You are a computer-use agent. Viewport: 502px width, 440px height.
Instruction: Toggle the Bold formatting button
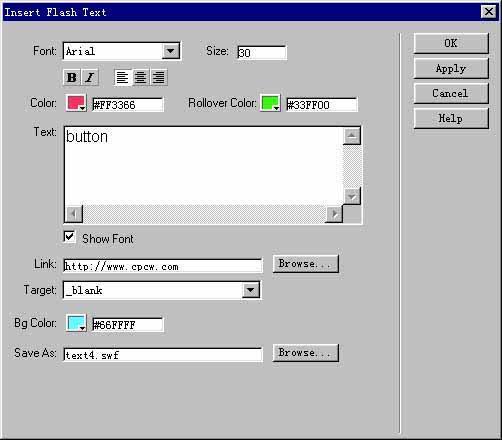[72, 77]
